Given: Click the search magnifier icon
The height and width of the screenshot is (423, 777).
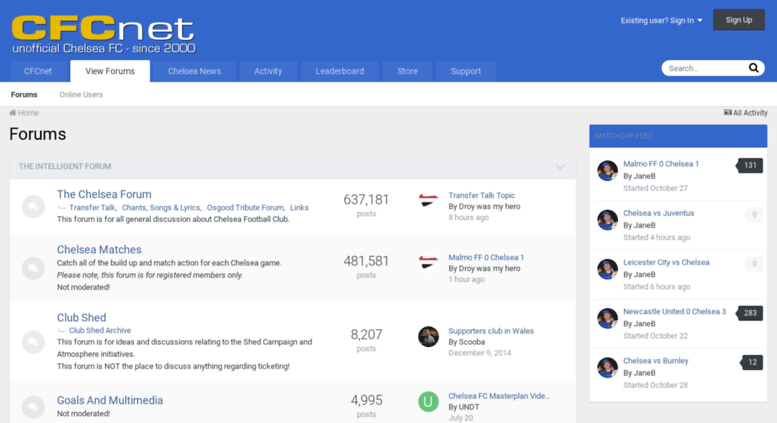Looking at the screenshot, I should [x=753, y=68].
